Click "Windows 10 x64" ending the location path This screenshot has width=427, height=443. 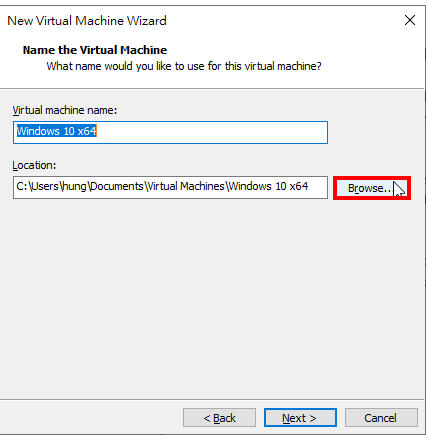tap(268, 186)
